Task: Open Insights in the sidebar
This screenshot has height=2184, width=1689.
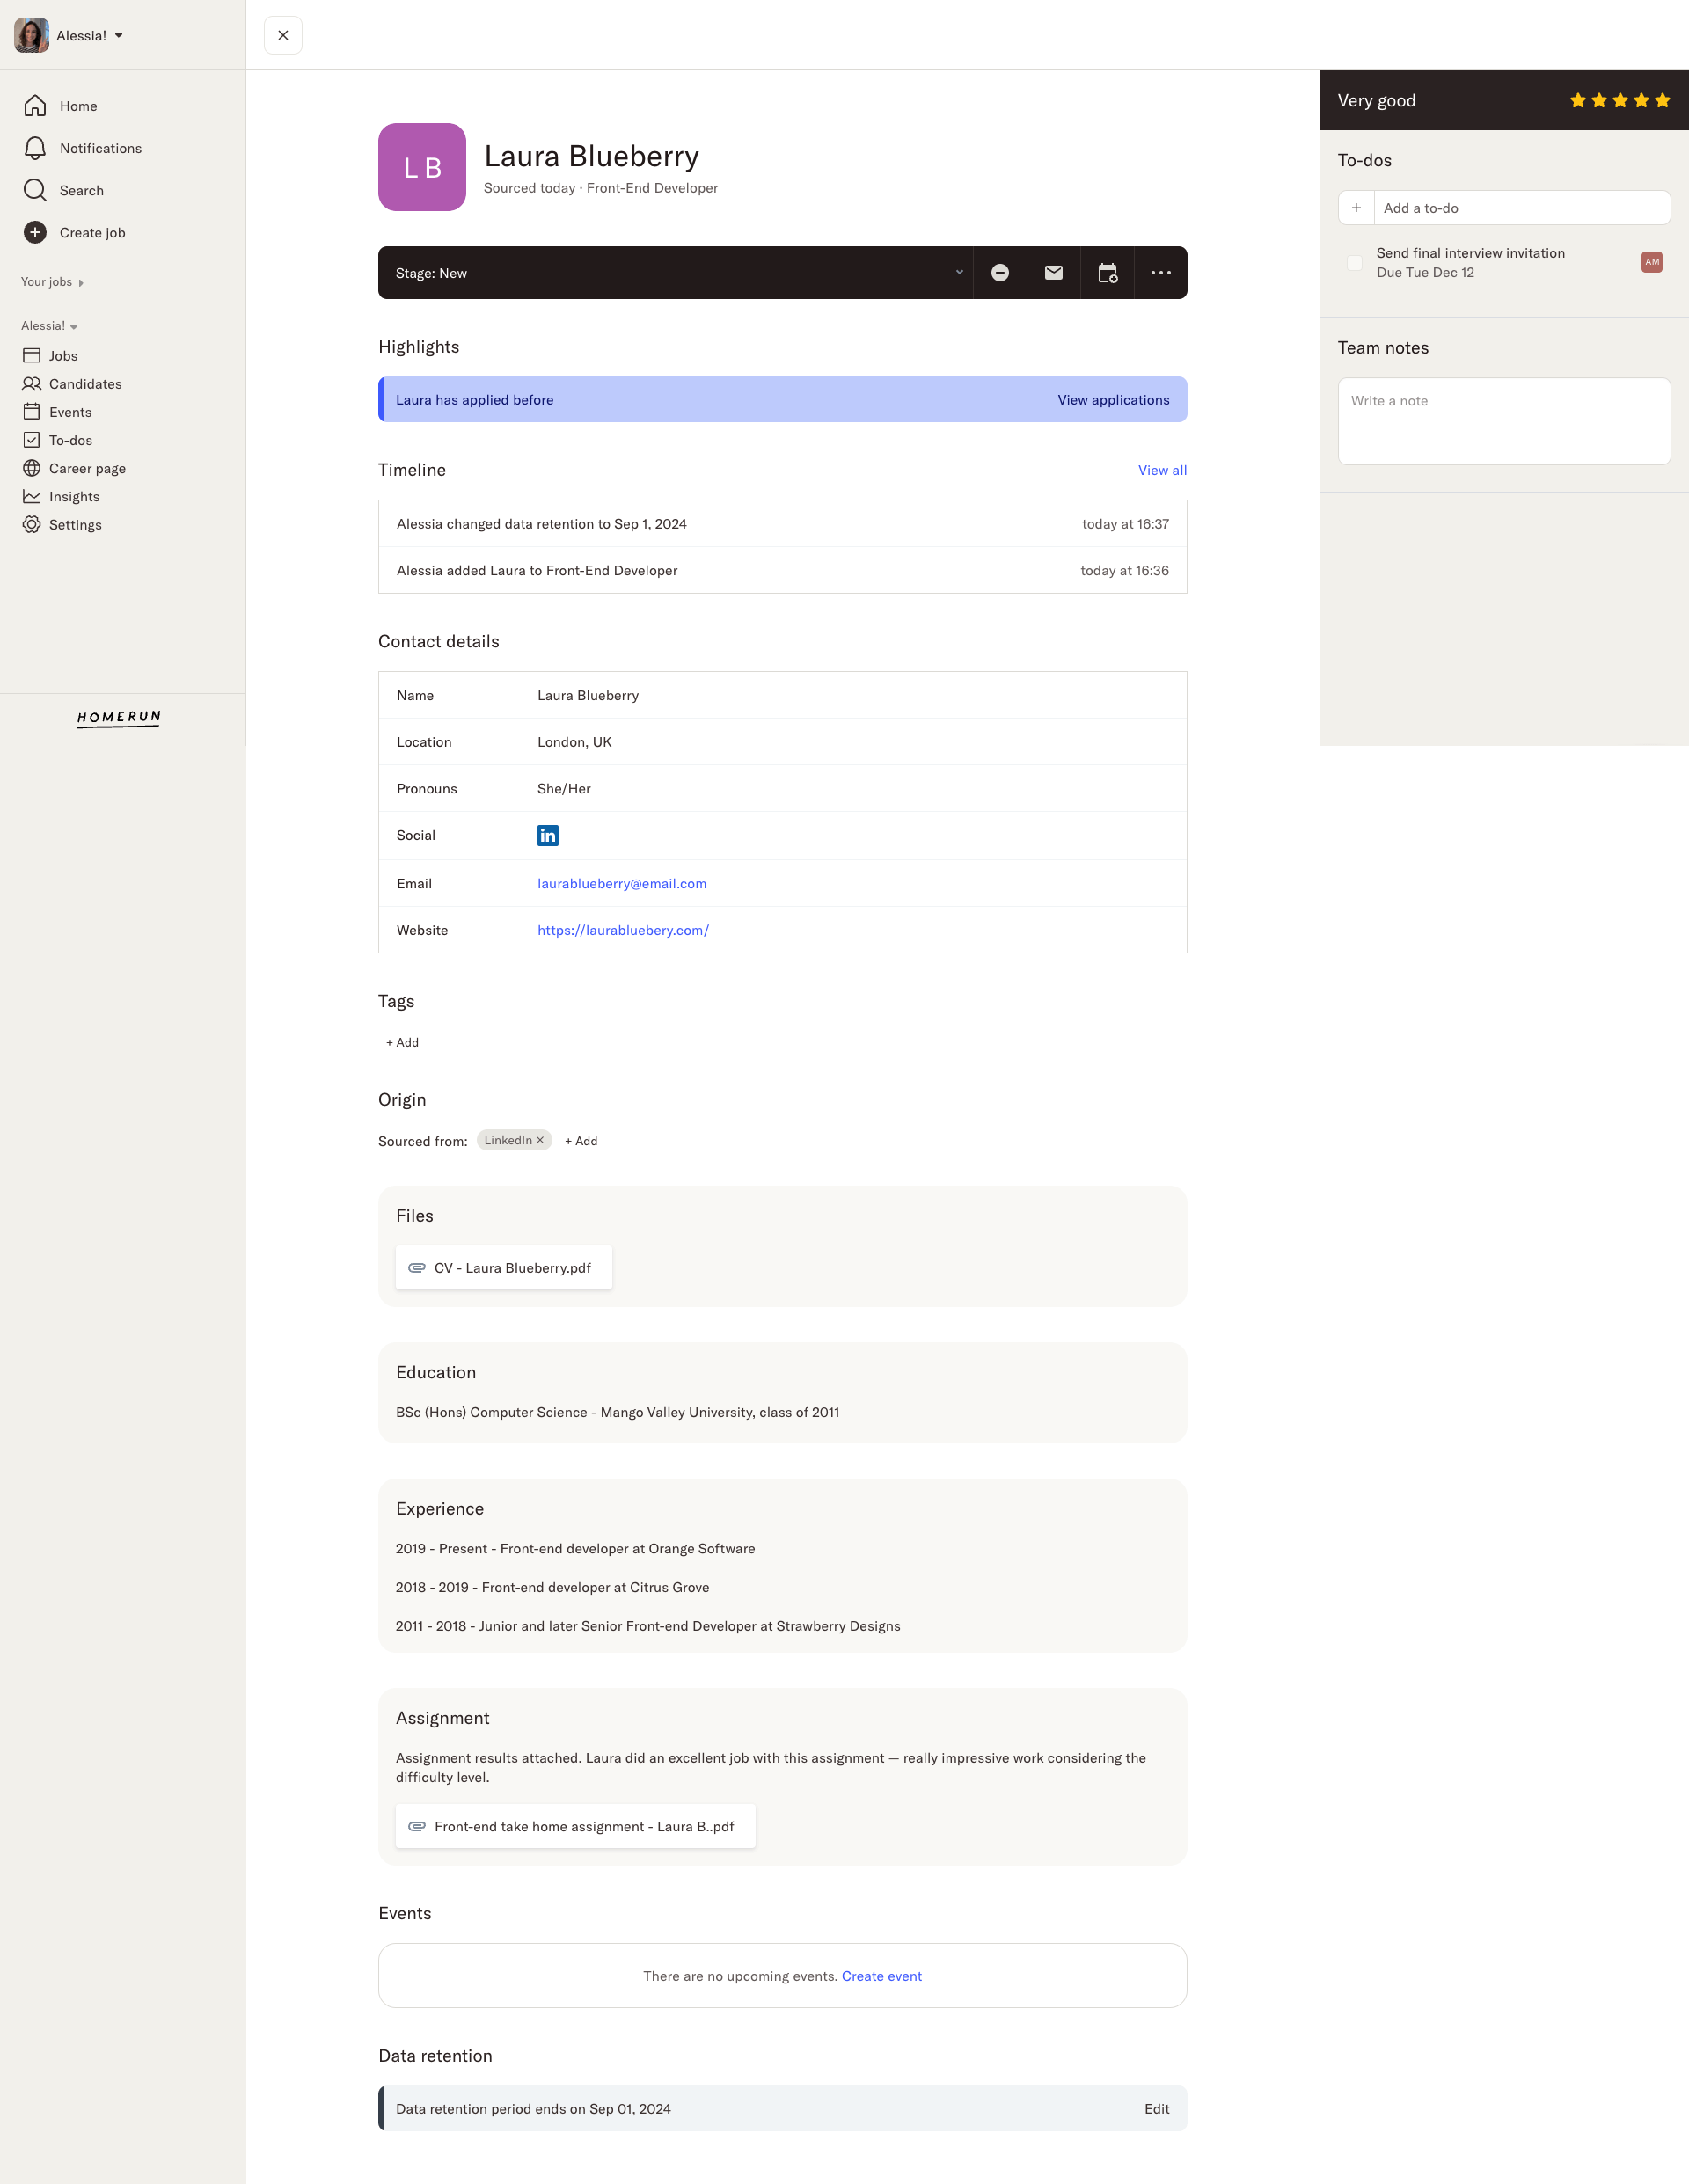Action: tap(75, 496)
